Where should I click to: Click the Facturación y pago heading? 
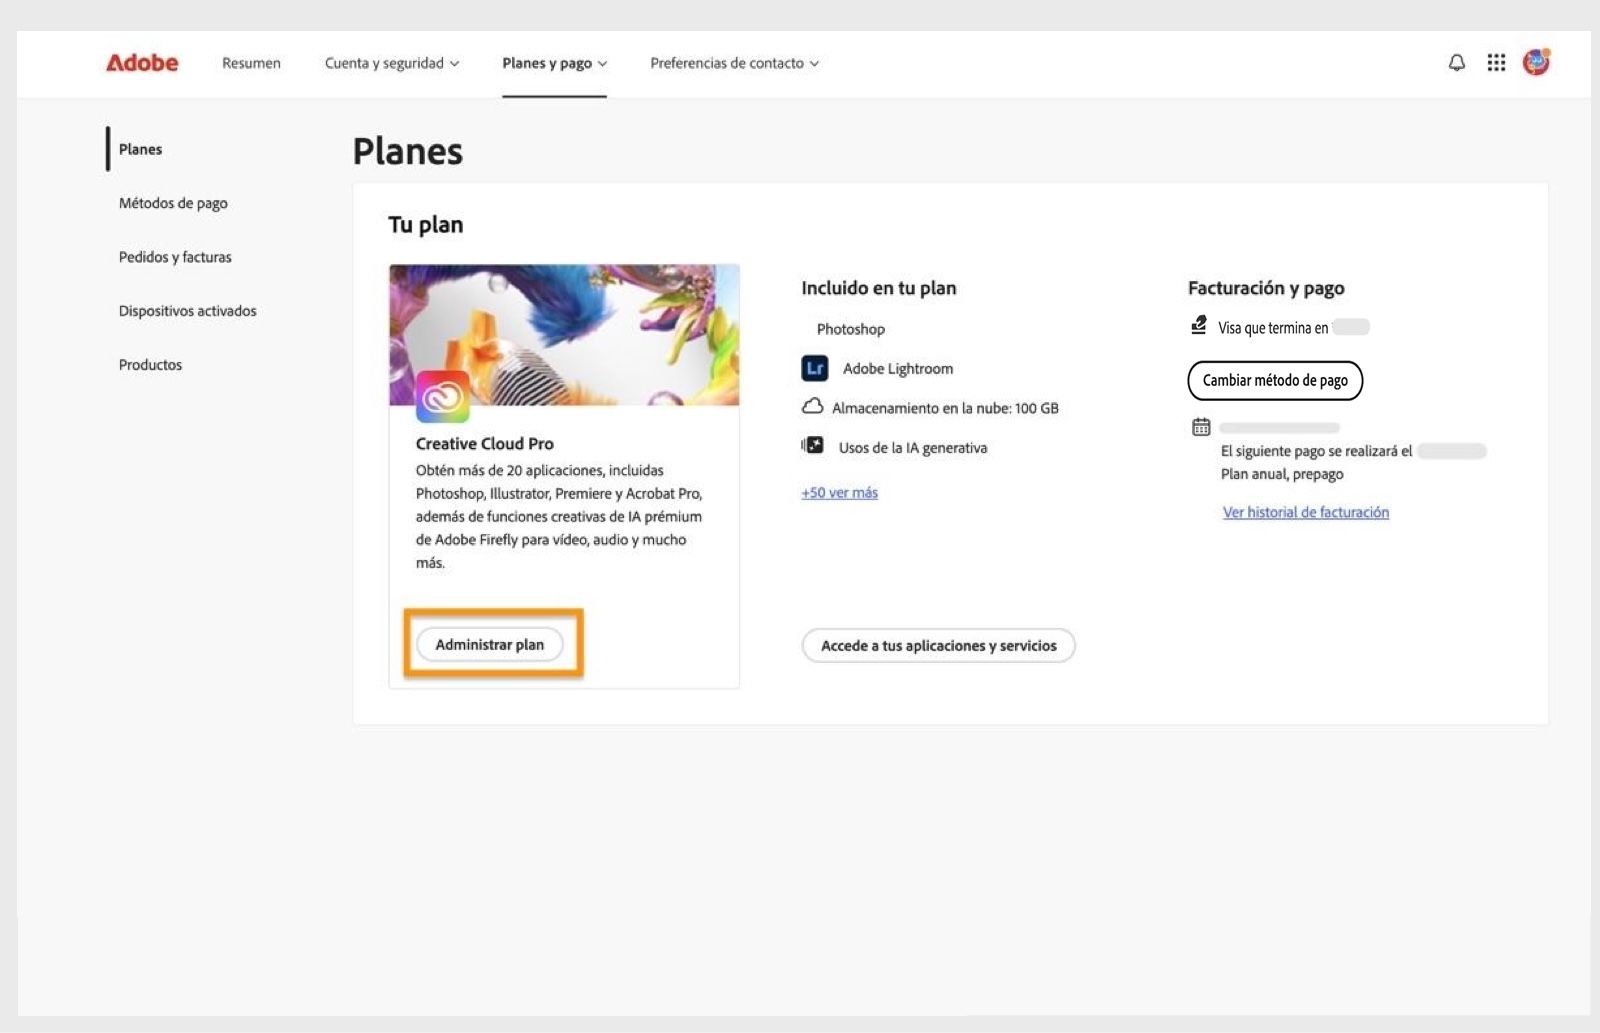1266,288
